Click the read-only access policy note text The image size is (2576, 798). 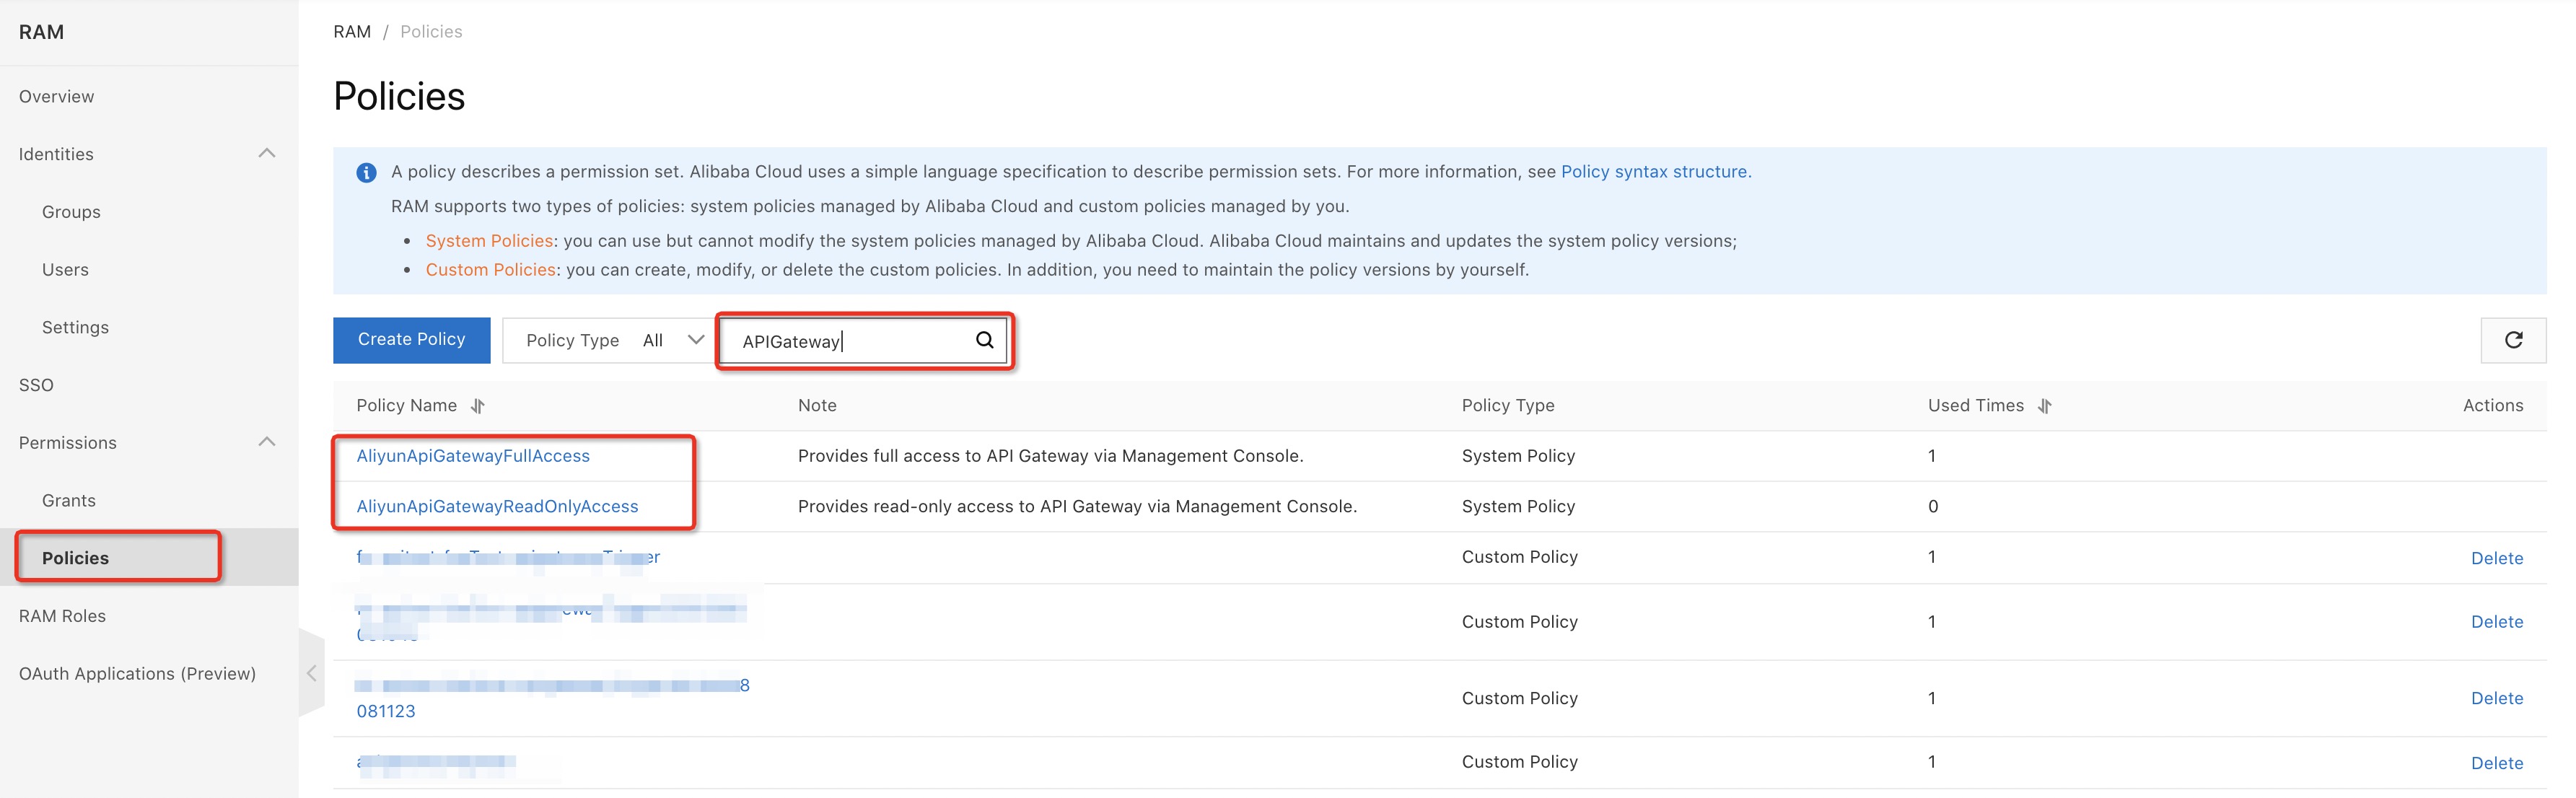click(x=1077, y=507)
